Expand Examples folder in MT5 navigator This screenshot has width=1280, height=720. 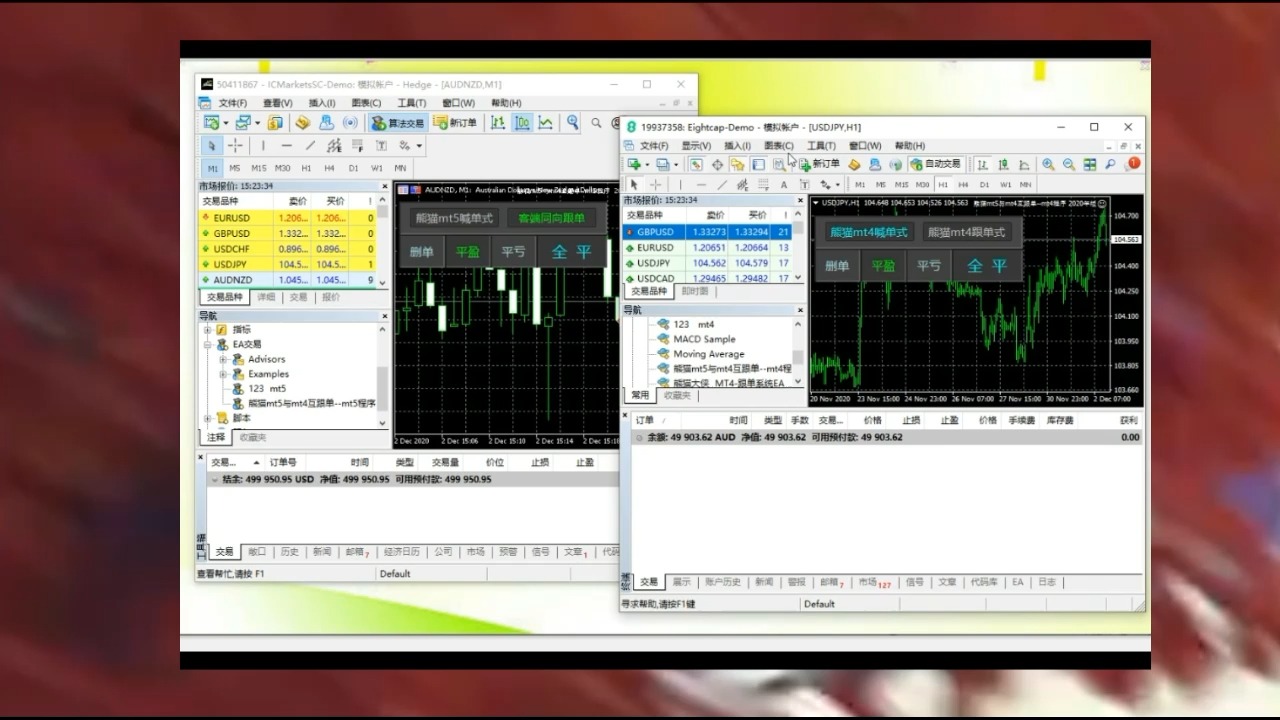tap(223, 374)
